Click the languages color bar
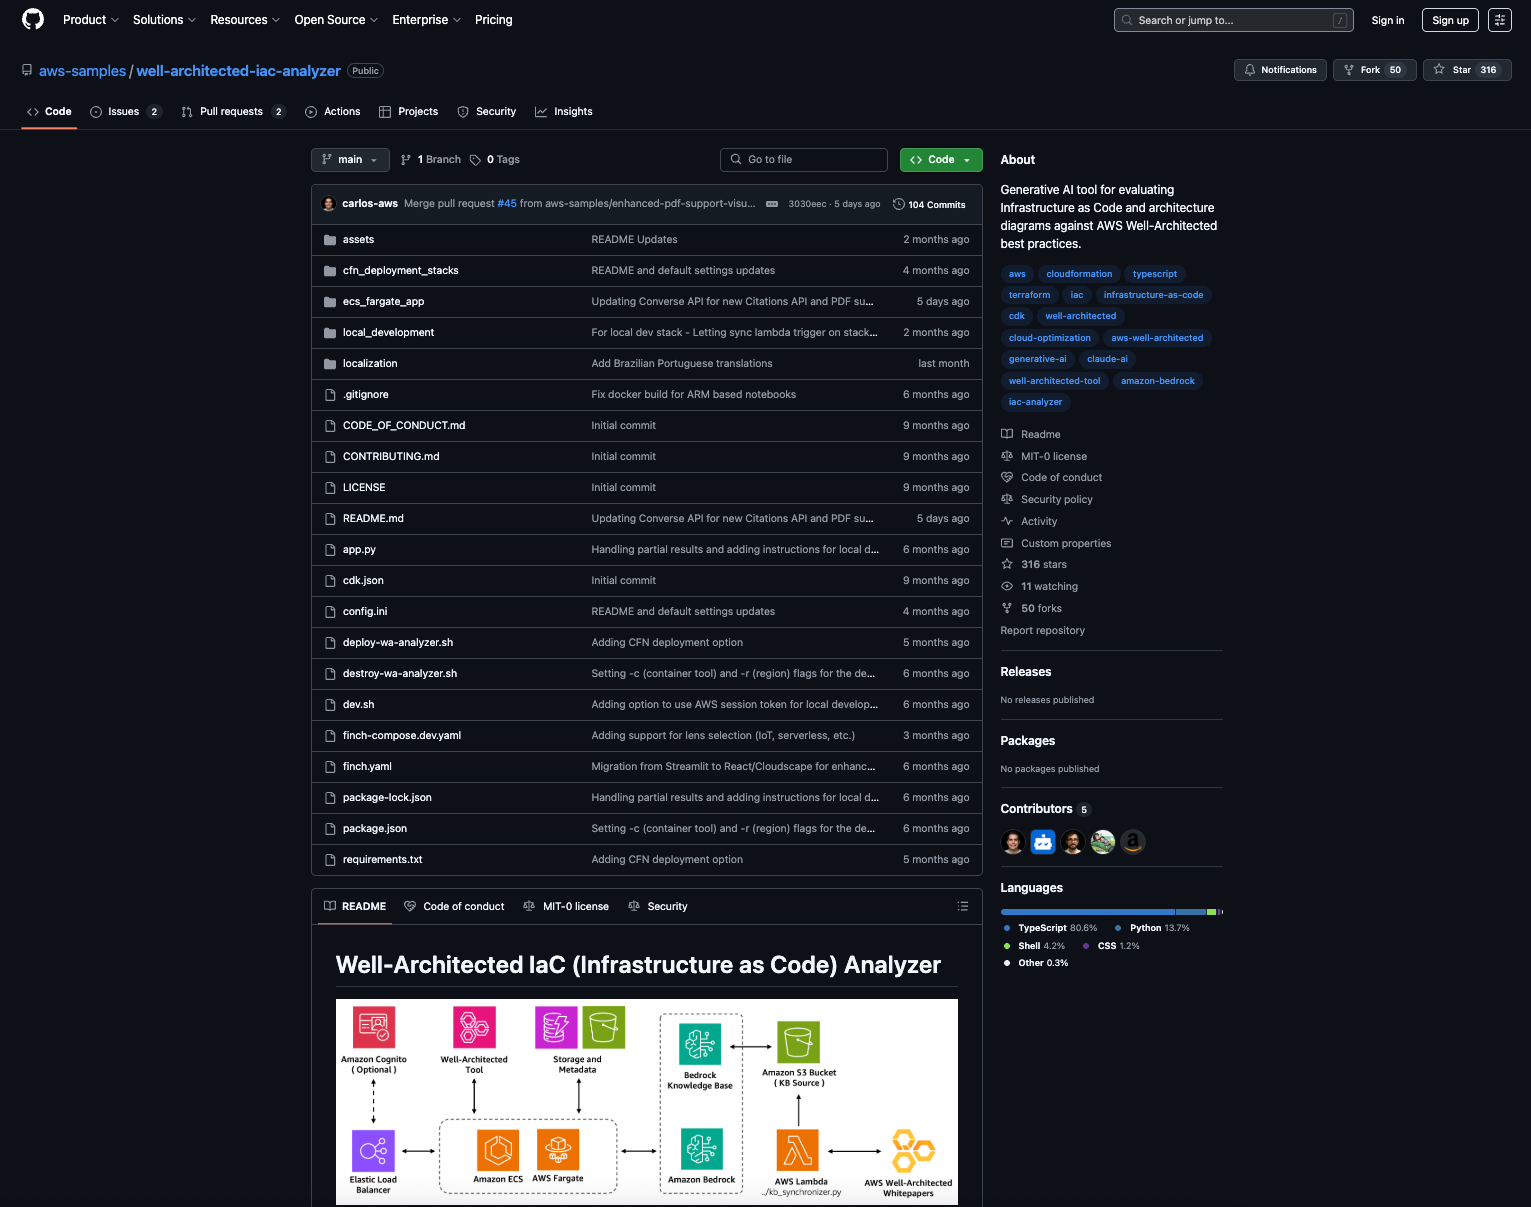This screenshot has width=1531, height=1207. pyautogui.click(x=1110, y=912)
